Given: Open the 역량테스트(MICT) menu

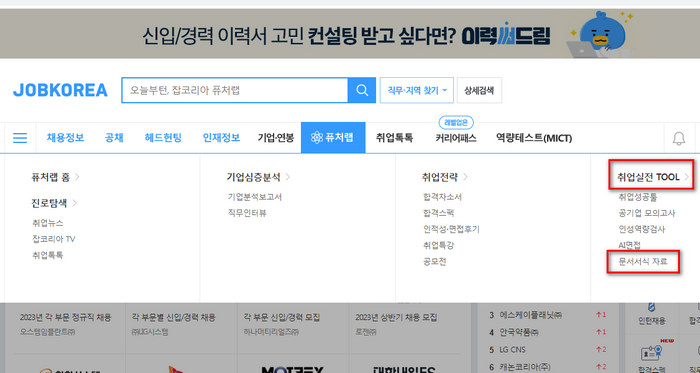Looking at the screenshot, I should (x=534, y=138).
